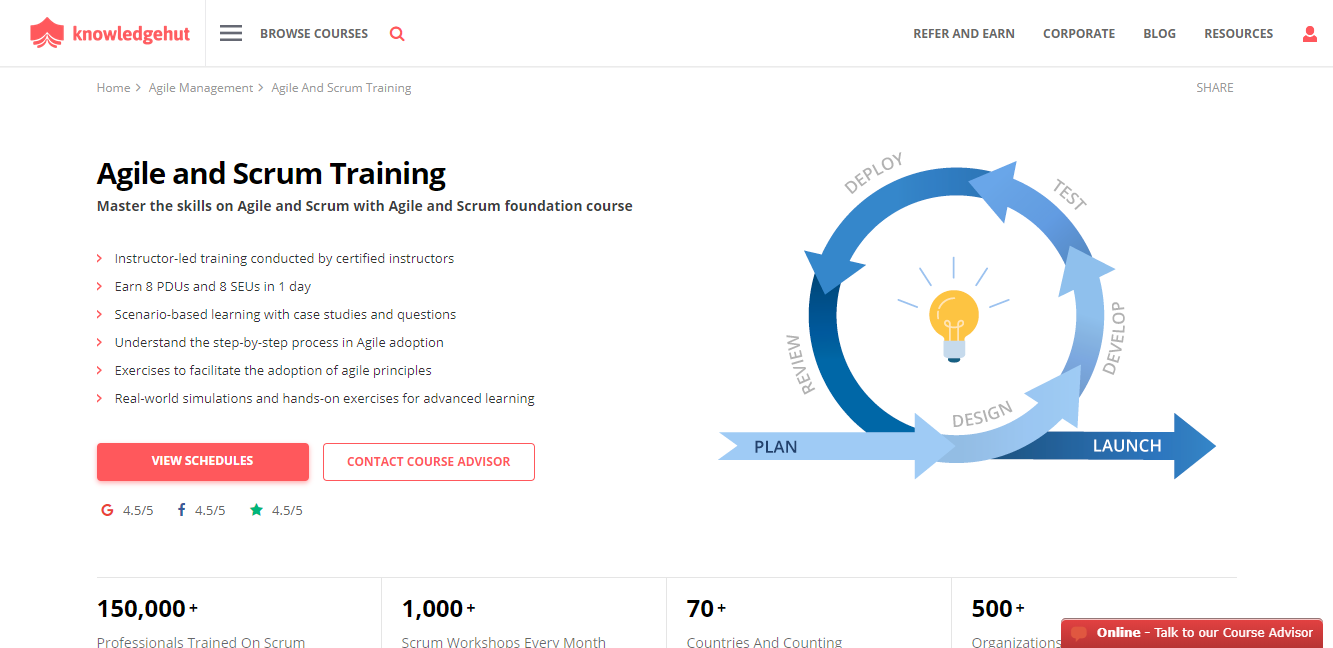Open Agile Management breadcrumb link
Screen dimensions: 1333x648
(x=200, y=87)
